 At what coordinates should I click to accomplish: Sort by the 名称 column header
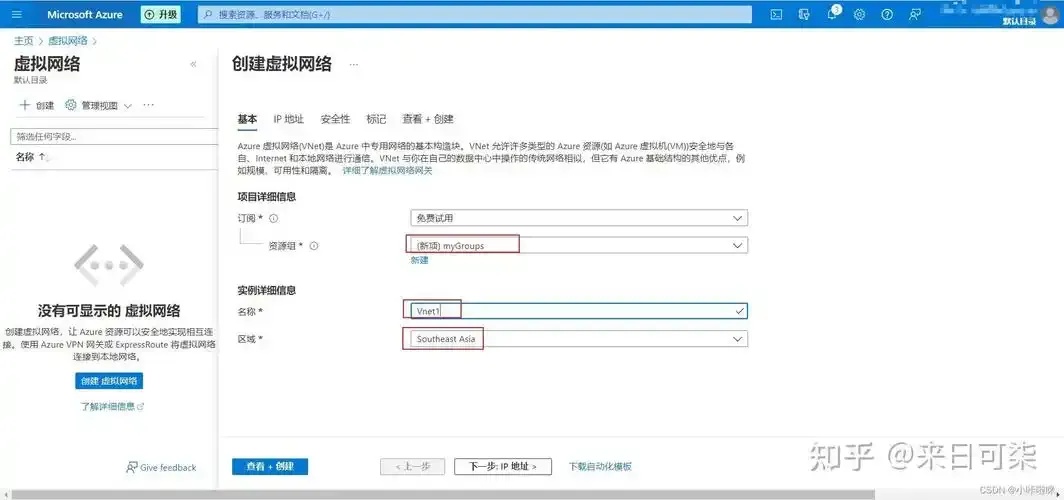point(31,157)
